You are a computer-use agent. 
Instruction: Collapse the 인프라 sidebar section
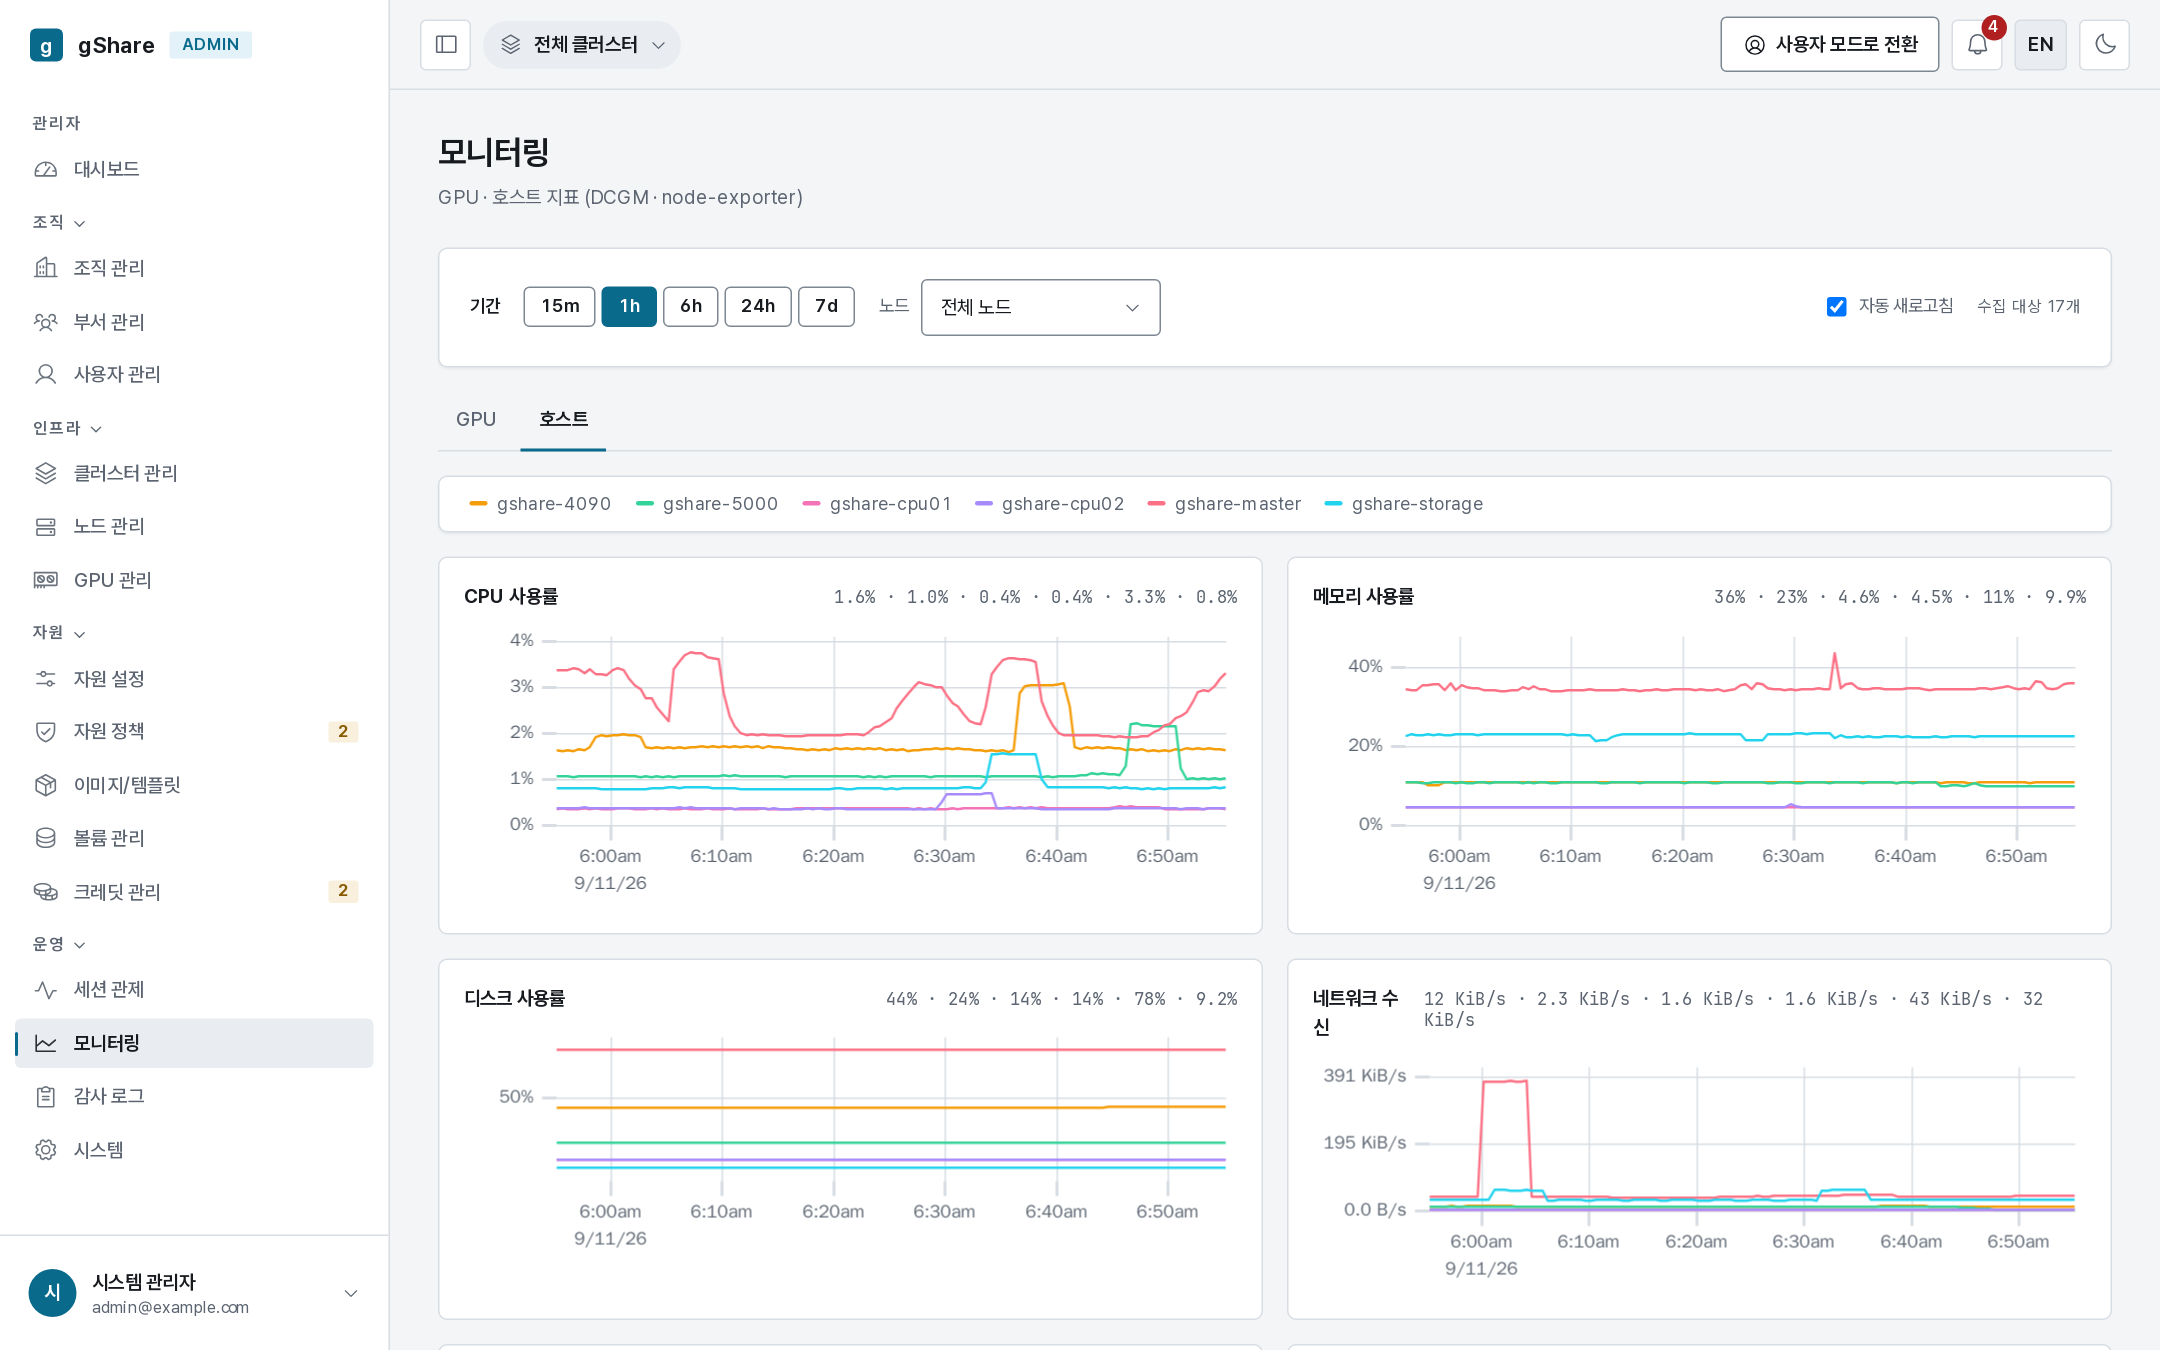[x=67, y=428]
